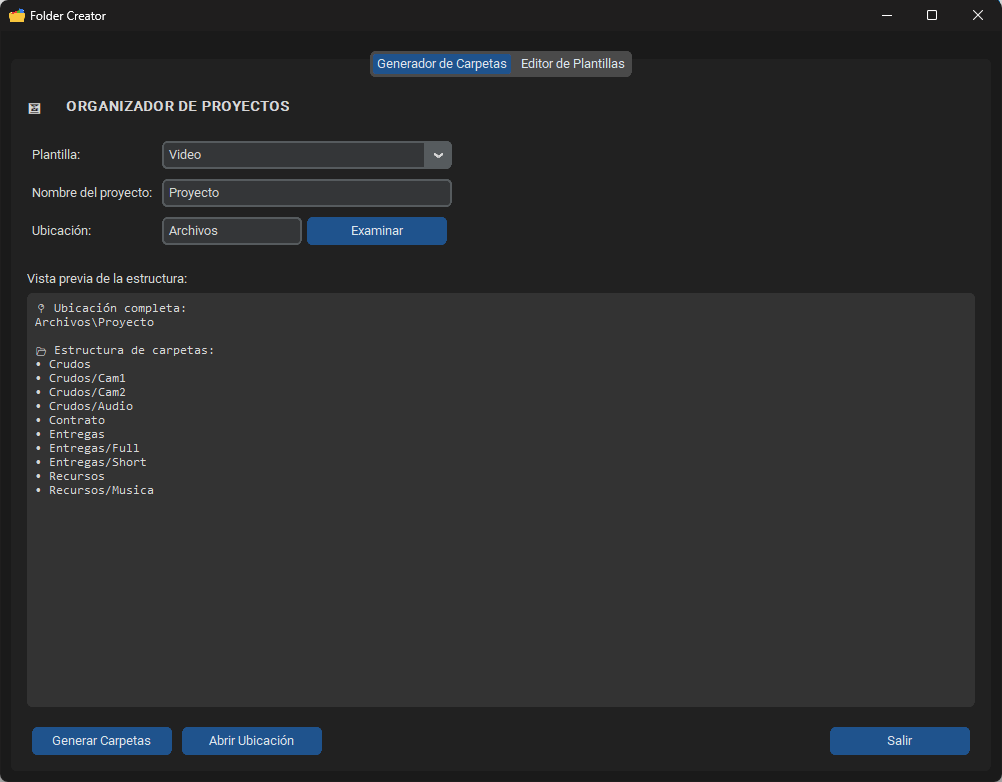Image resolution: width=1002 pixels, height=782 pixels.
Task: Click the Archivos\Proyecto path in the preview
Action: (x=94, y=323)
